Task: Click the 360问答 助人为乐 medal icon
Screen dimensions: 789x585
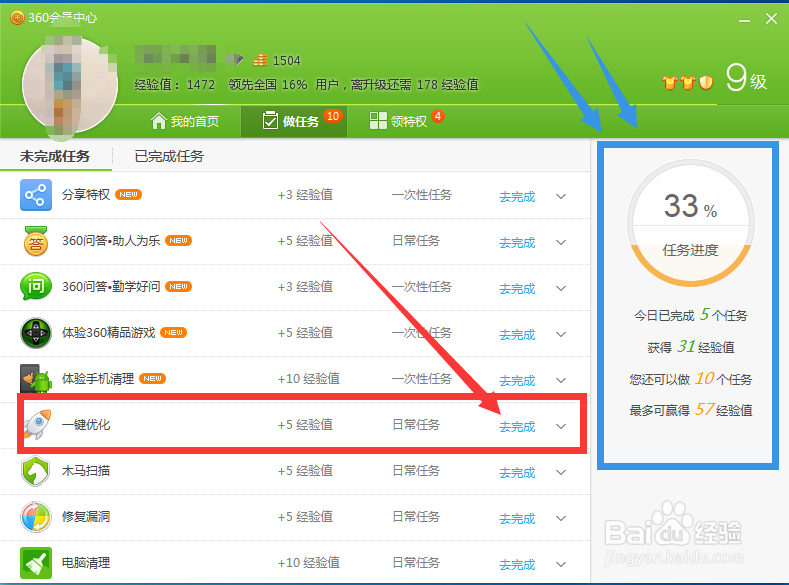Action: tap(36, 241)
